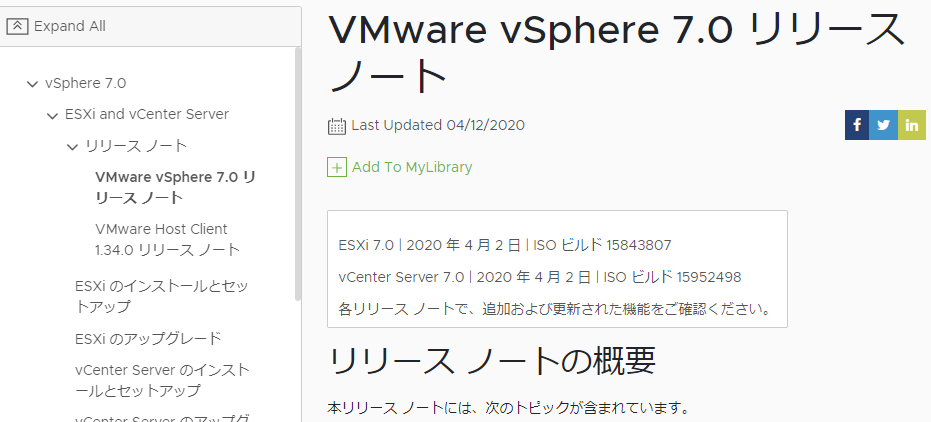
Task: Share page on Facebook
Action: [x=857, y=125]
